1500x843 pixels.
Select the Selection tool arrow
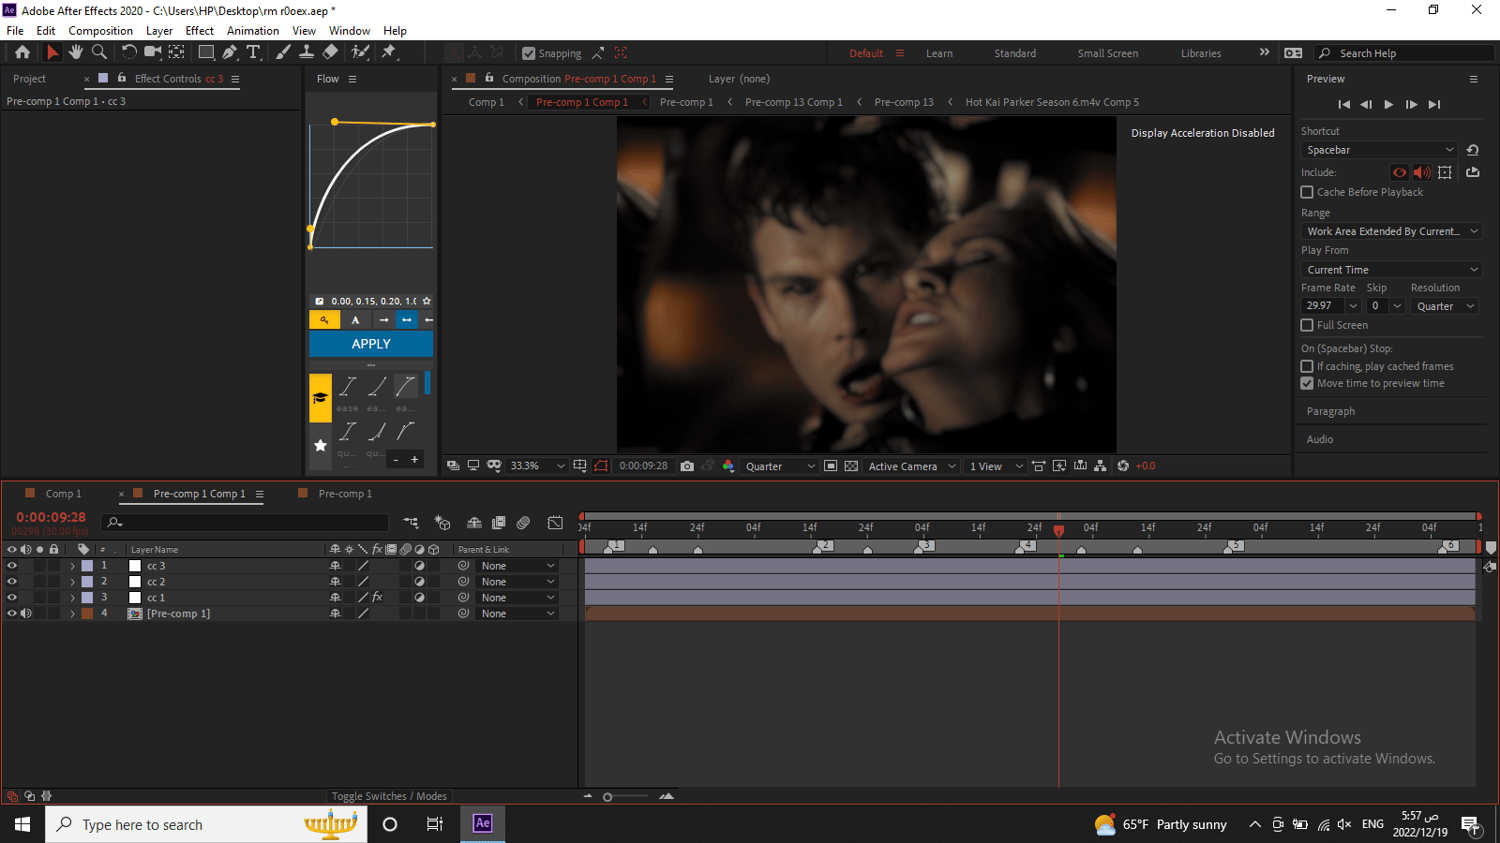52,53
